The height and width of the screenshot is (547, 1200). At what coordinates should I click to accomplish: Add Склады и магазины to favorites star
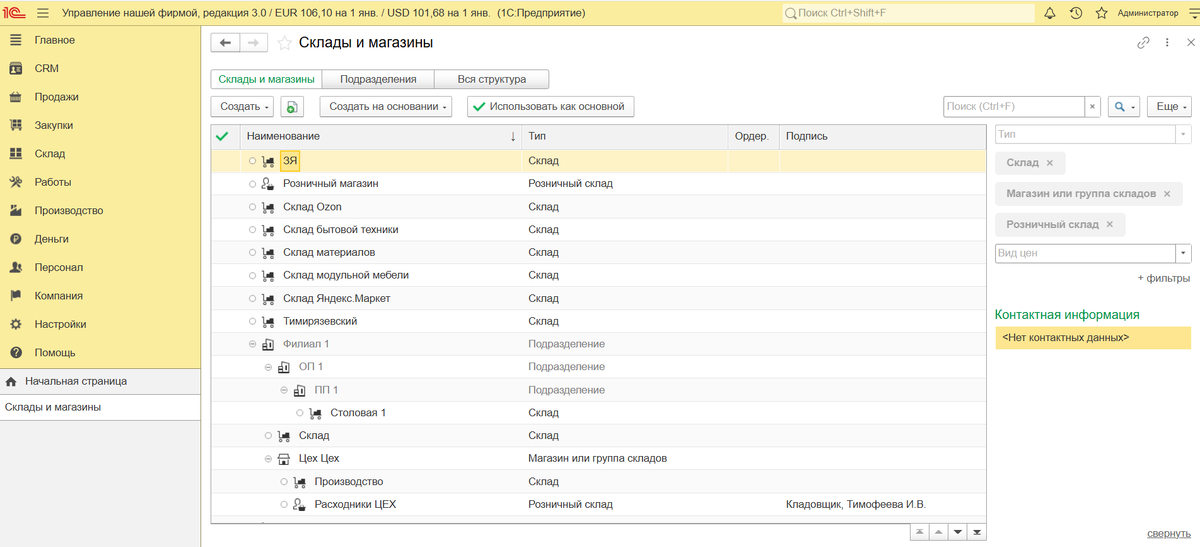click(284, 43)
